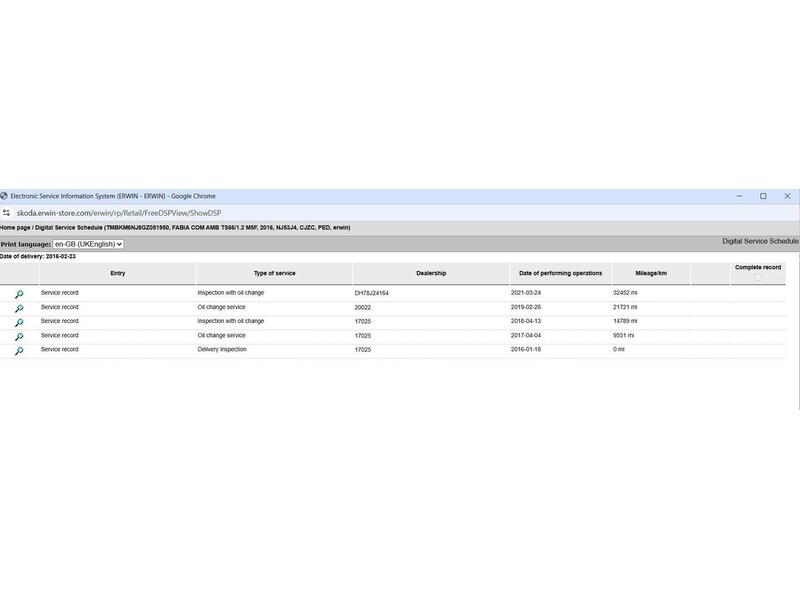Click the site information icon in address bar

[x=6, y=212]
